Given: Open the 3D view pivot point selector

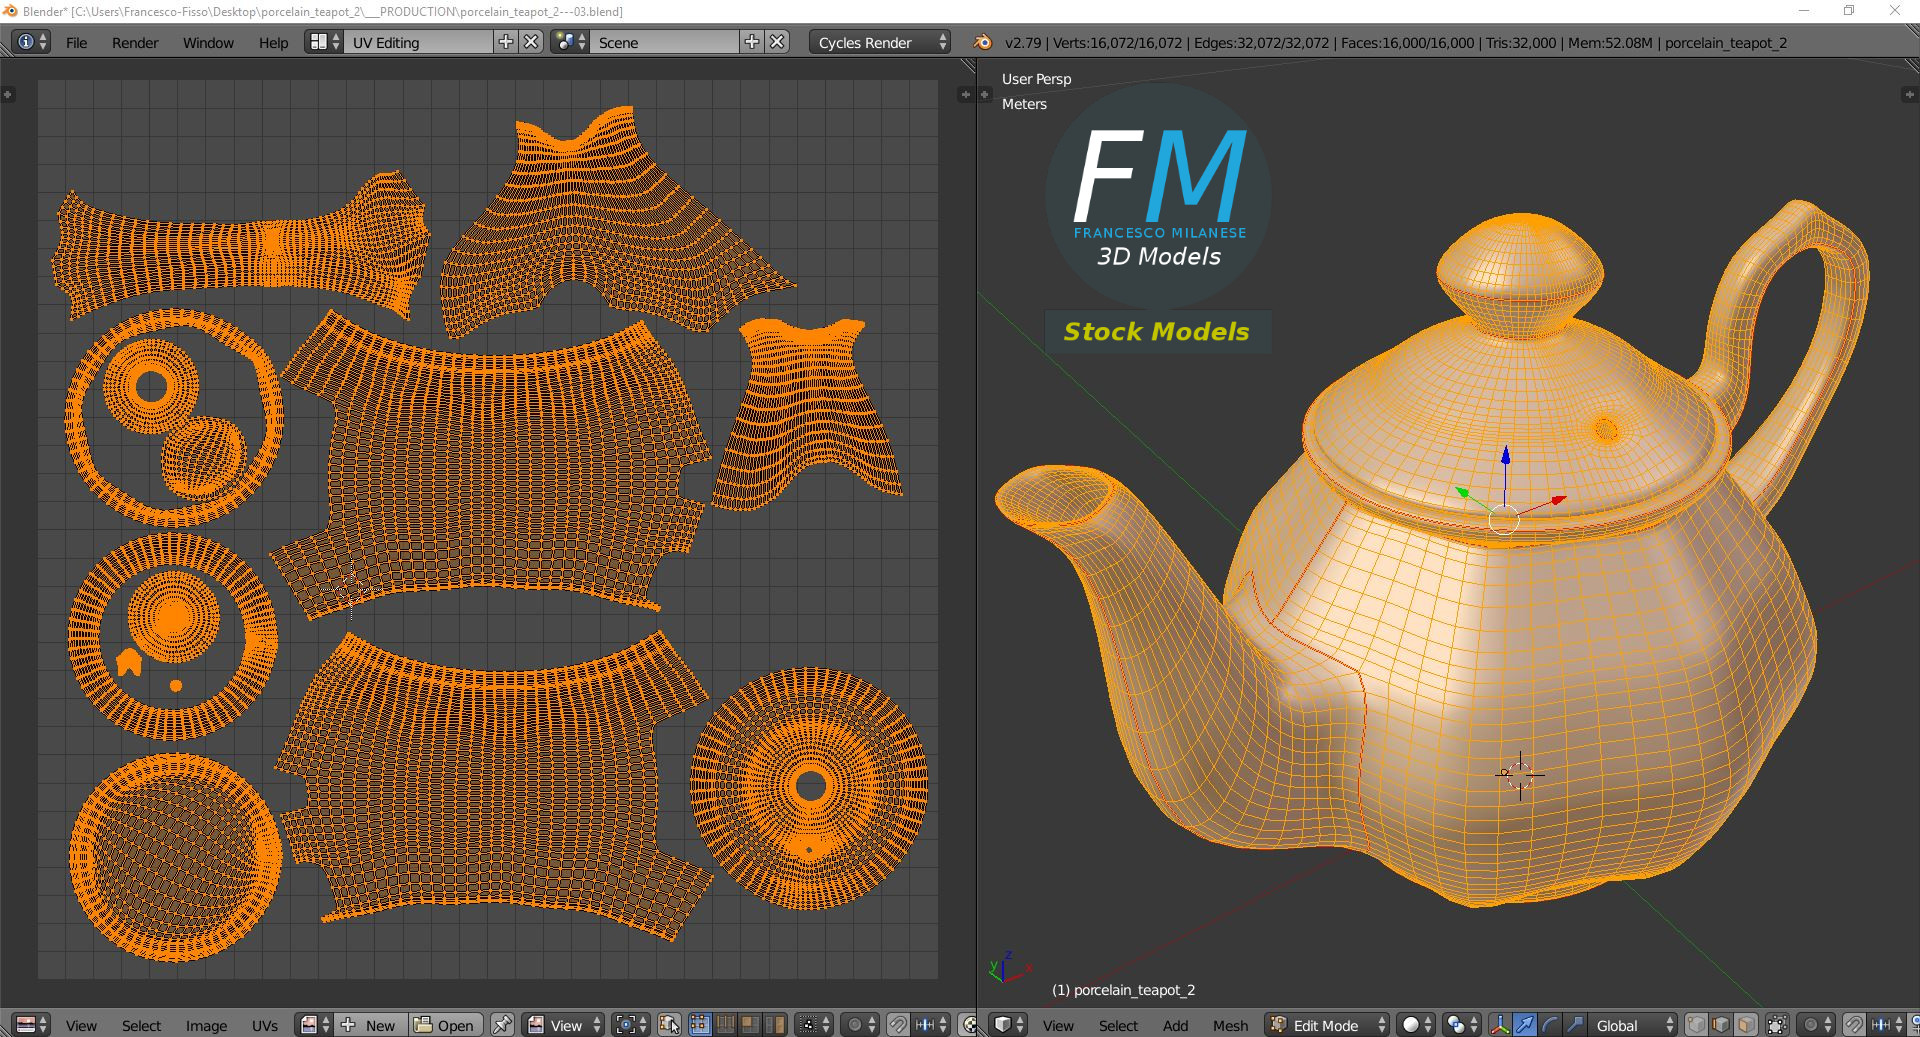Looking at the screenshot, I should (x=1462, y=1025).
